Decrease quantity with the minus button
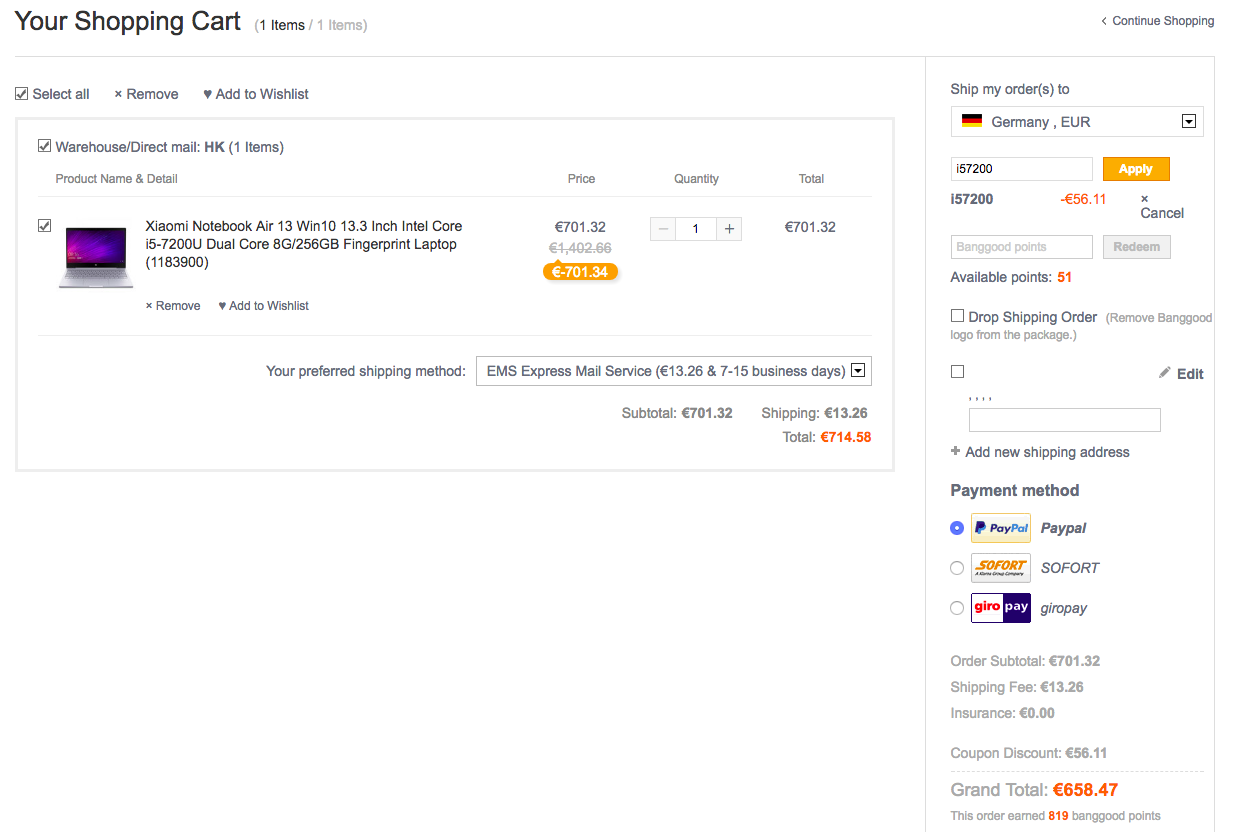The height and width of the screenshot is (832, 1233). click(662, 229)
